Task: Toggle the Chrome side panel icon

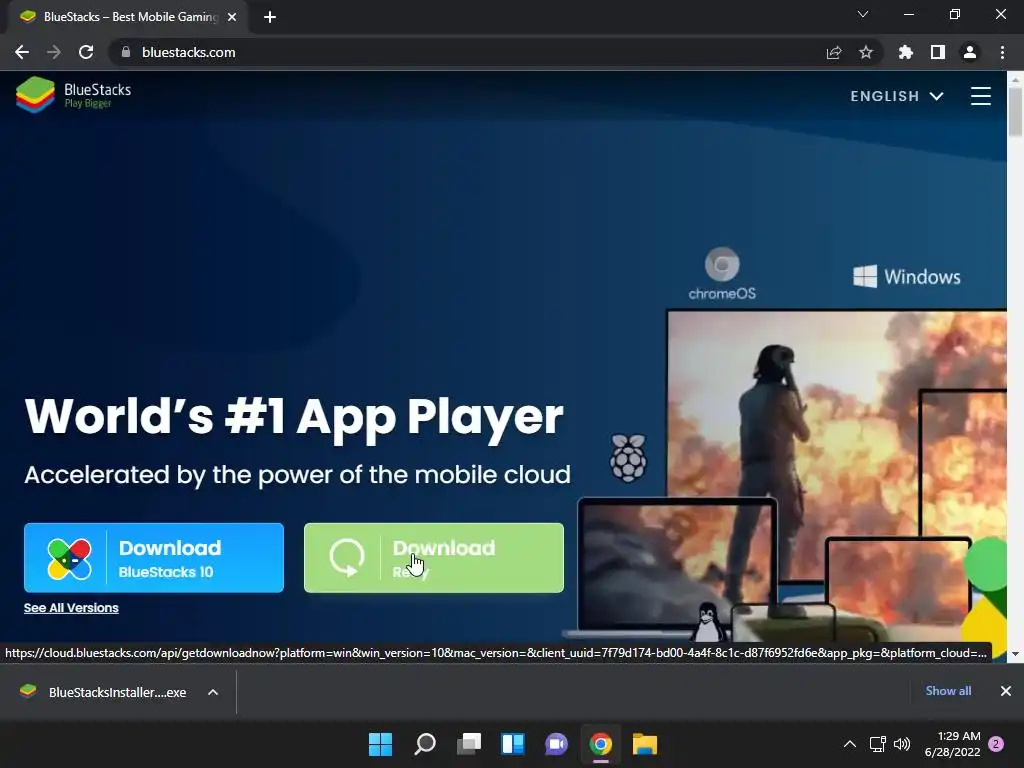Action: click(938, 52)
